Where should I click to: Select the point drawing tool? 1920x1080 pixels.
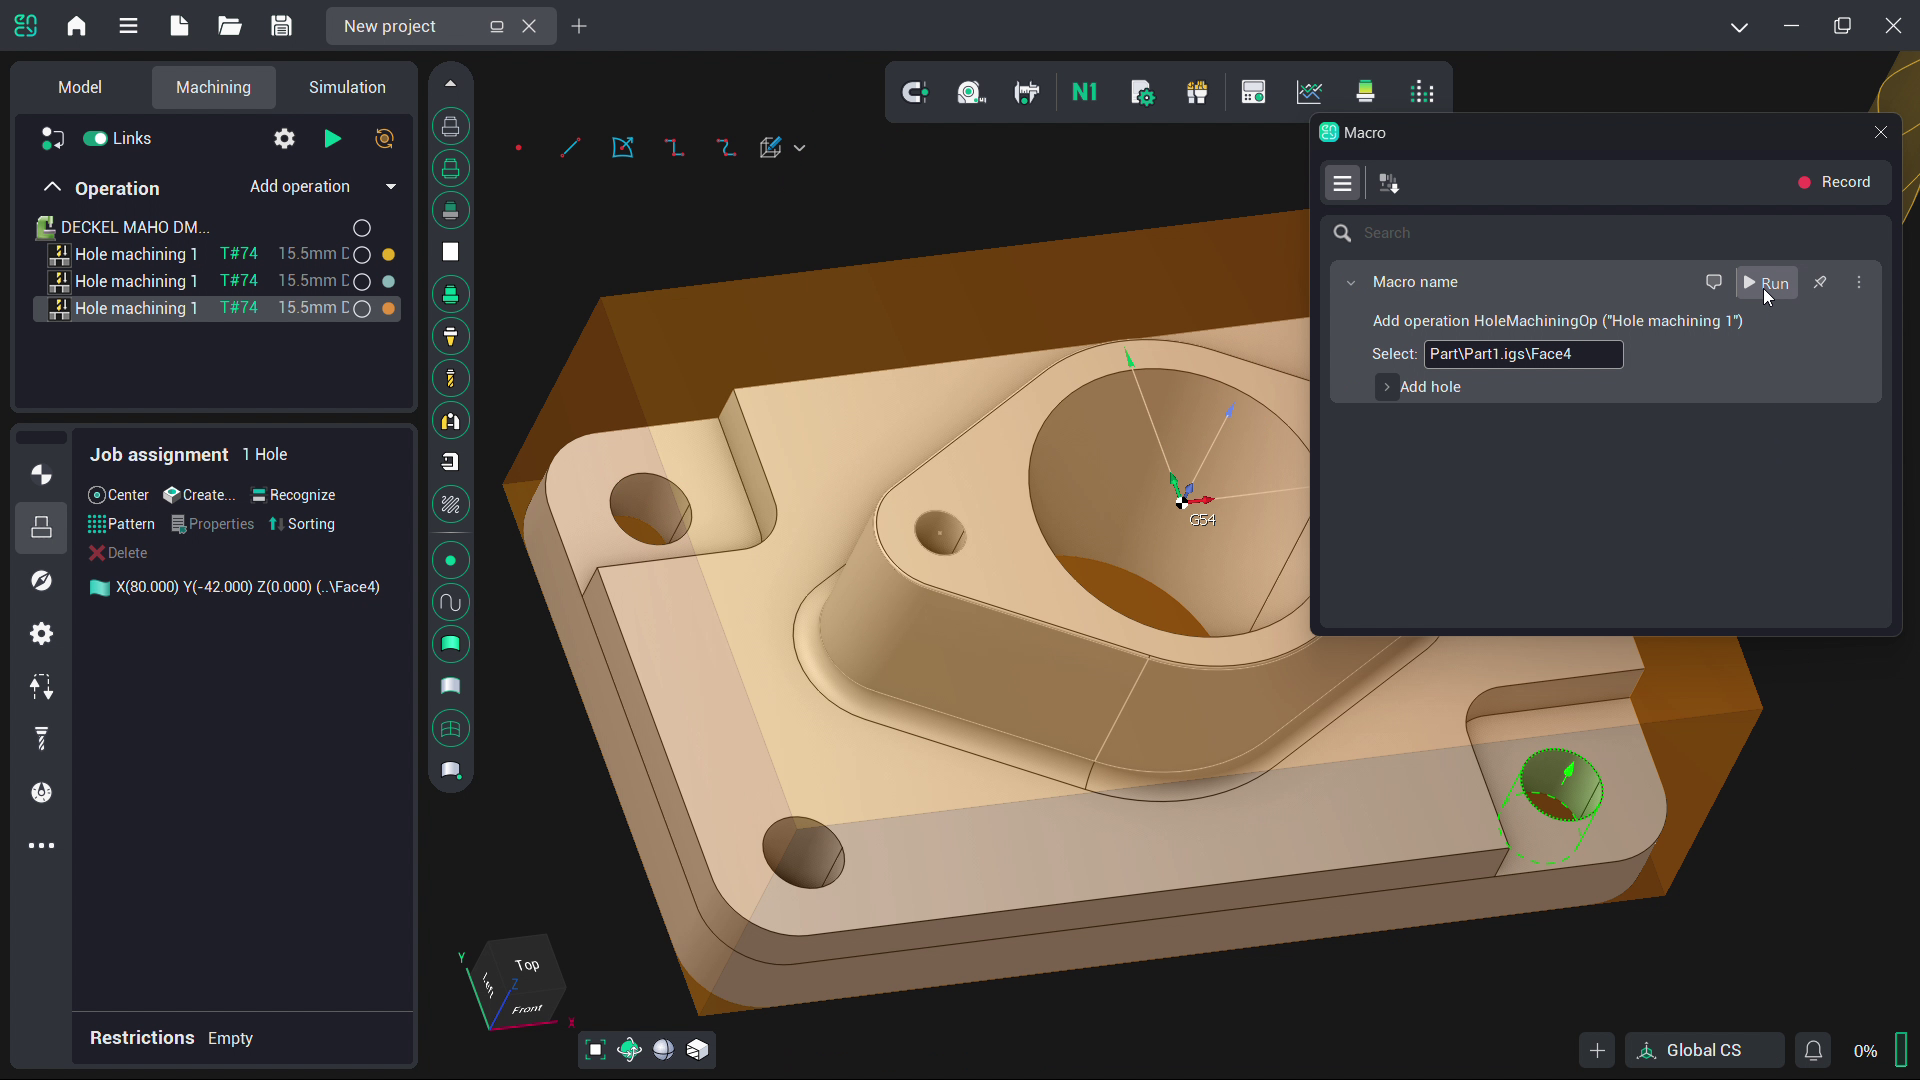click(x=518, y=148)
